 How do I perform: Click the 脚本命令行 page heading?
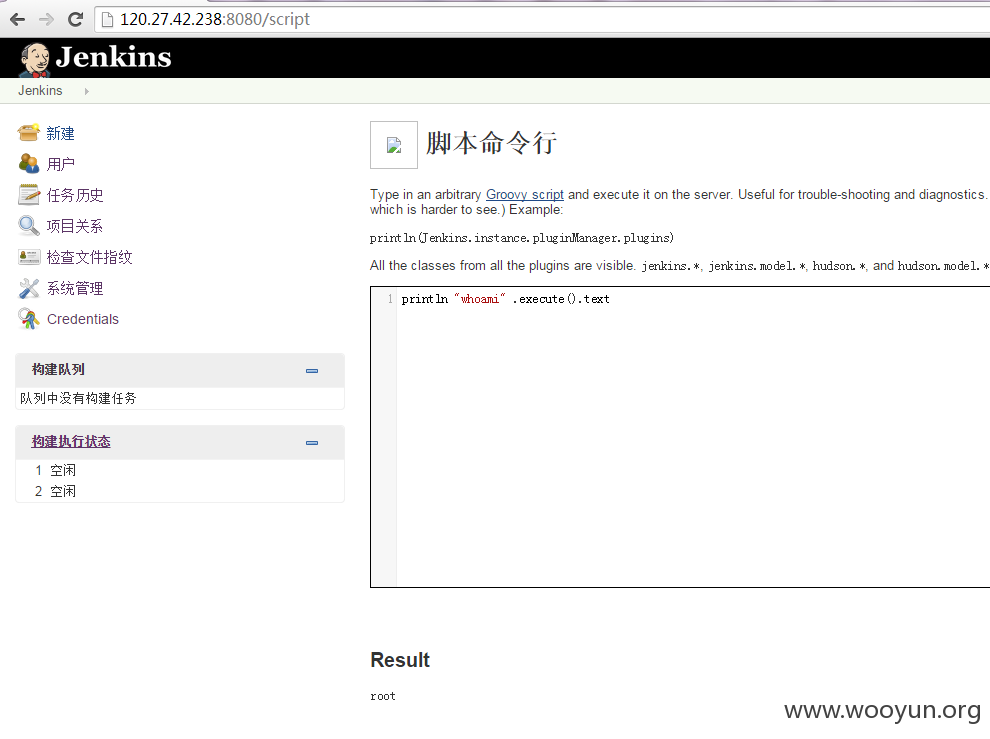click(491, 143)
